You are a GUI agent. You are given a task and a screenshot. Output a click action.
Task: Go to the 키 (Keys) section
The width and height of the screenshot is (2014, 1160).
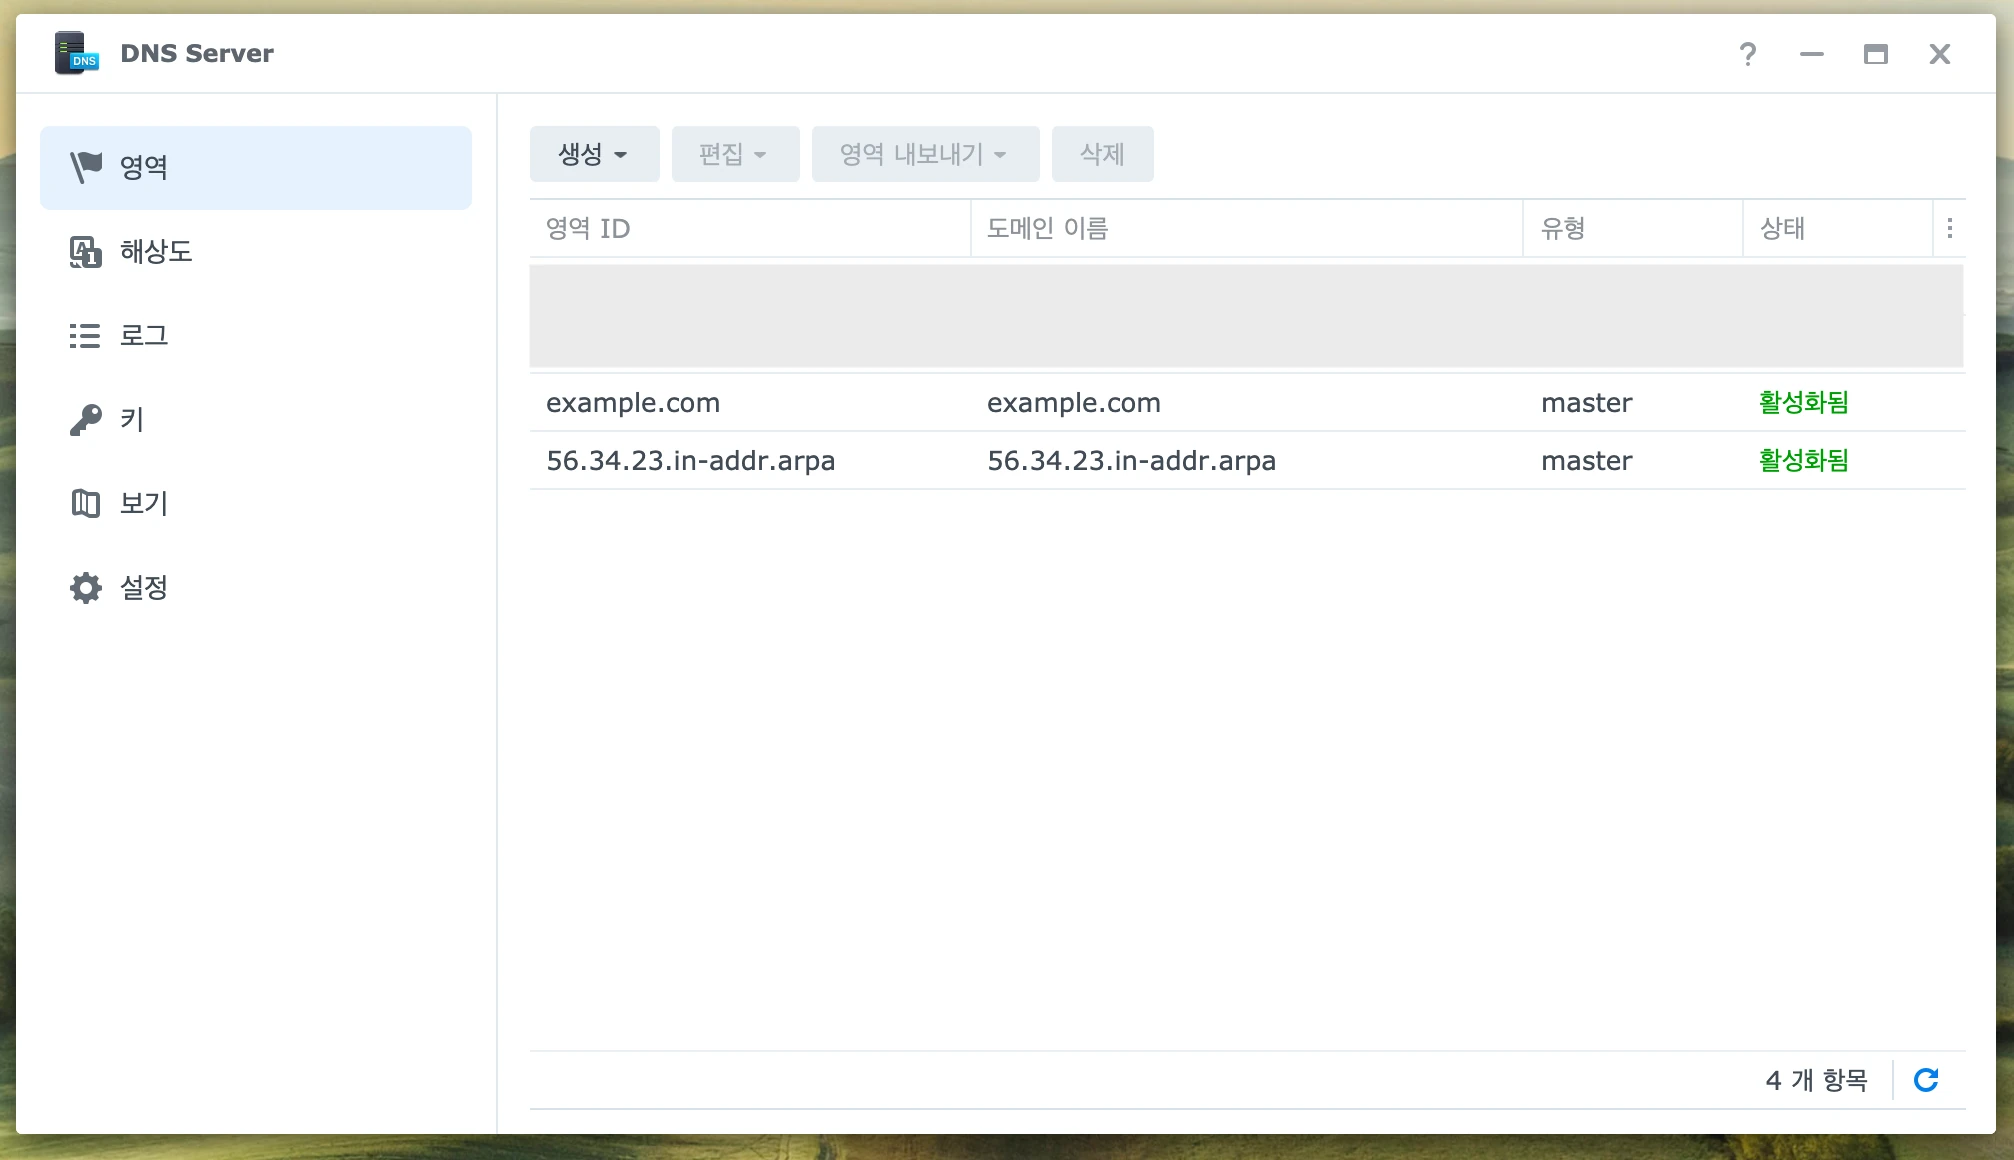[x=256, y=420]
